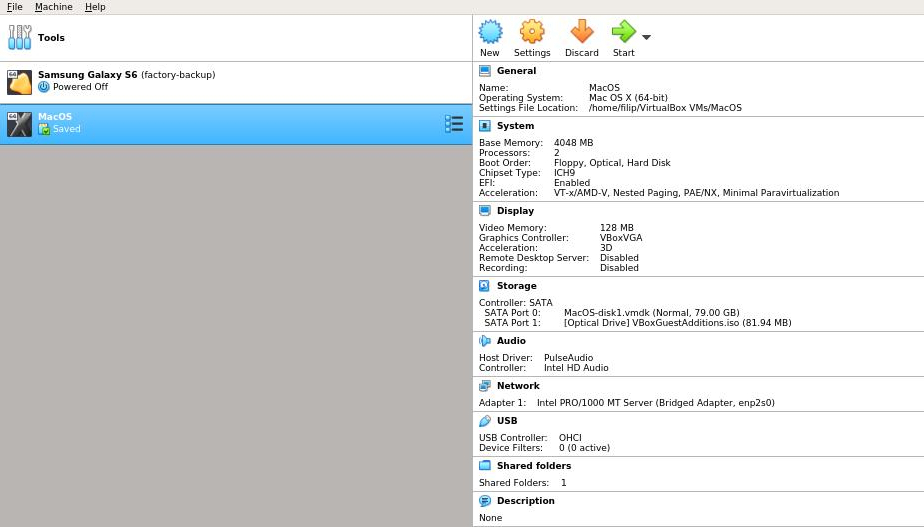Viewport: 924px width, 527px height.
Task: Select the Tools entry label
Action: click(x=51, y=38)
